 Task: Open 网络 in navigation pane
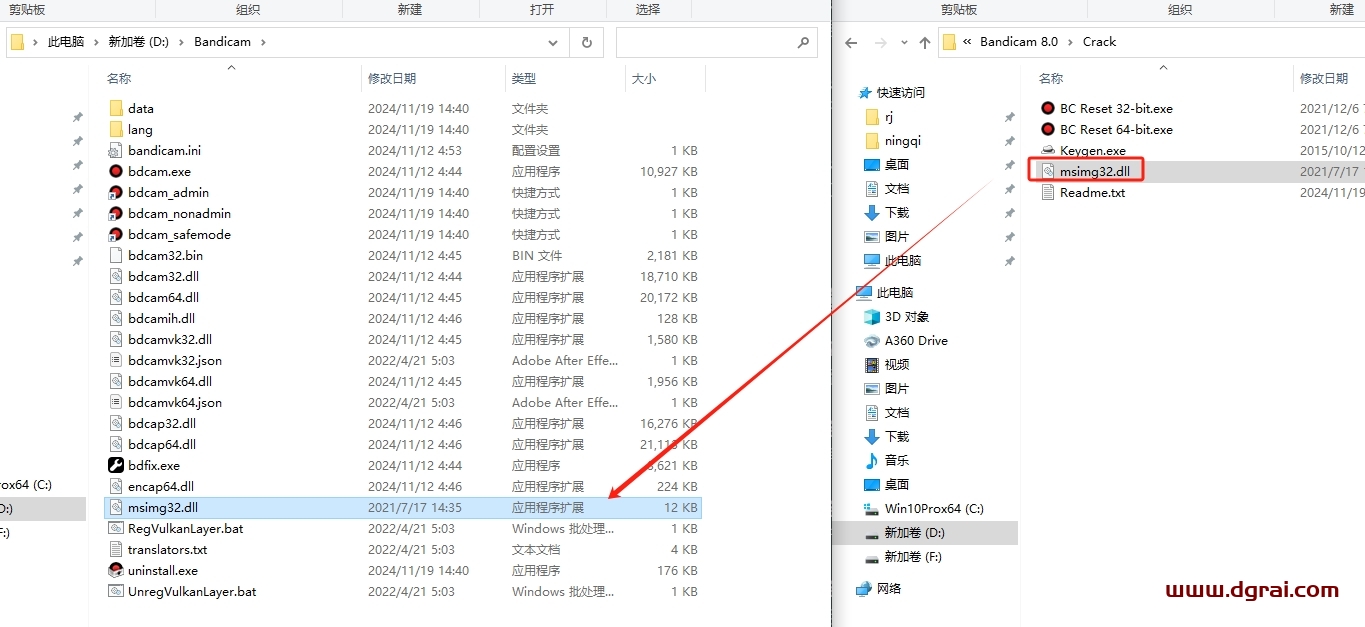pyautogui.click(x=878, y=588)
